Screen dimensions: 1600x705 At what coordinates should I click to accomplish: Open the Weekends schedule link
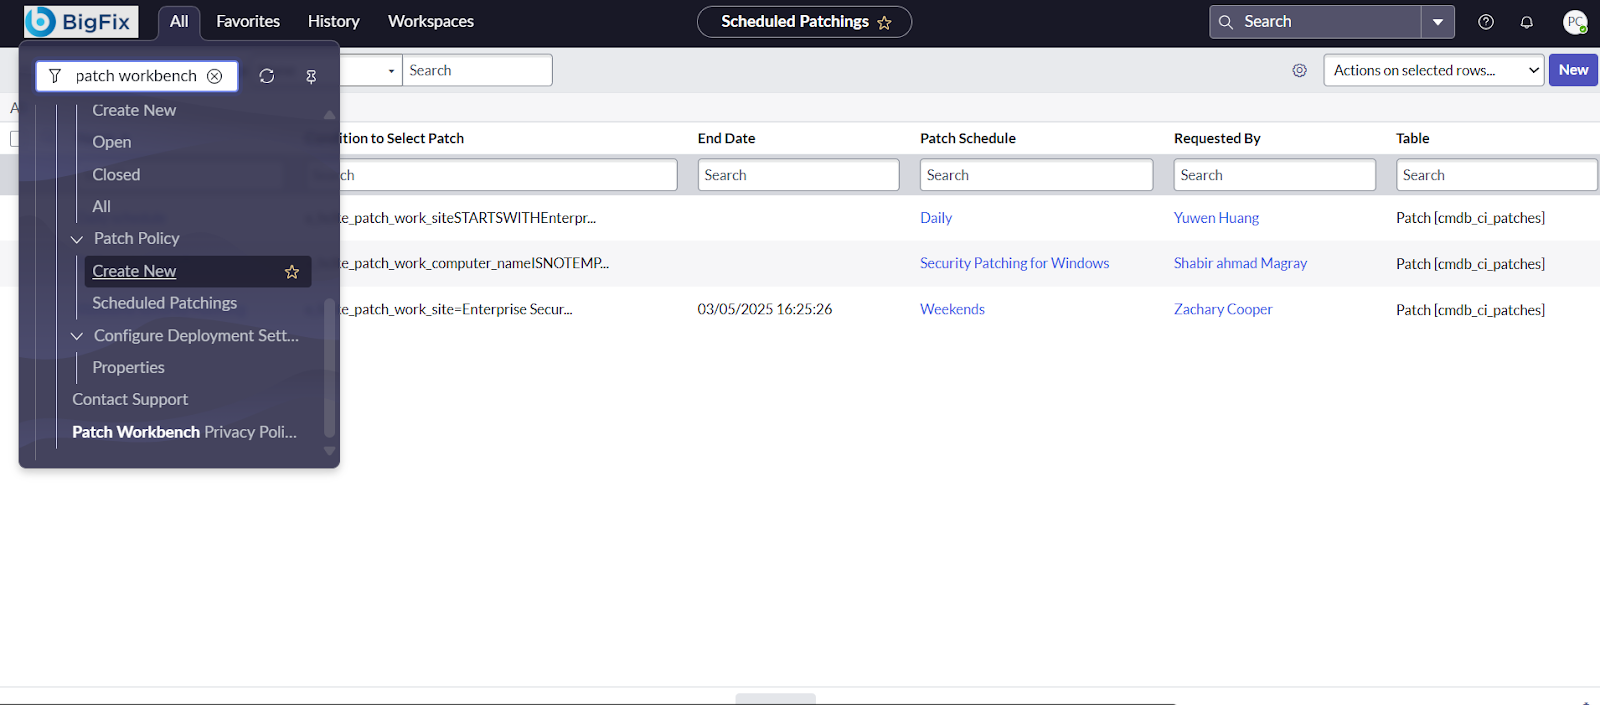click(x=952, y=309)
